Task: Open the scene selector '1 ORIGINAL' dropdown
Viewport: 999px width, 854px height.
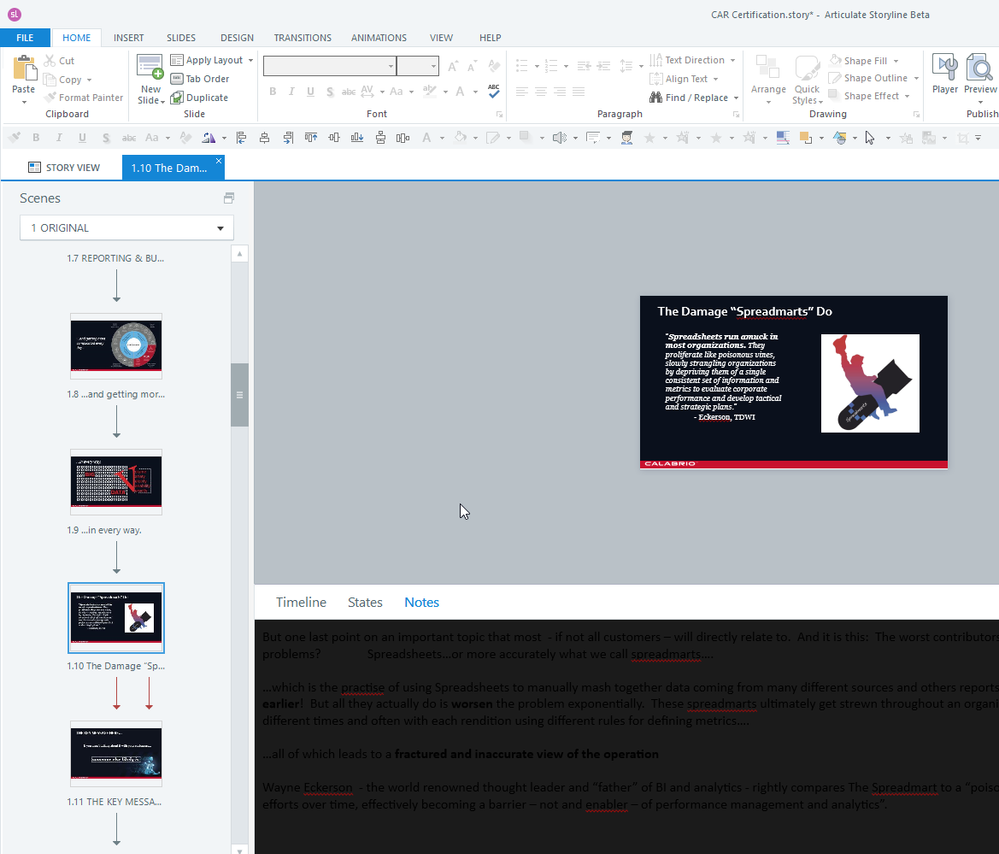Action: point(127,228)
